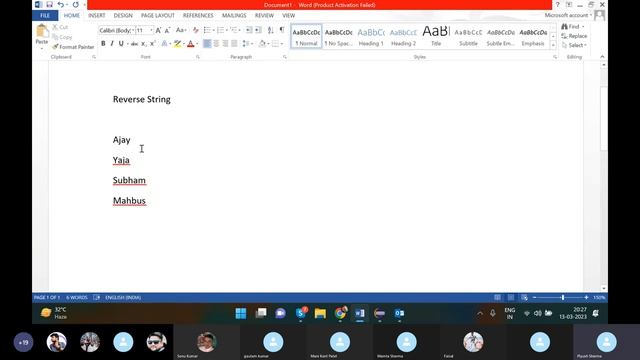Click the Paste clipboard icon
This screenshot has height=360, width=640.
click(42, 31)
